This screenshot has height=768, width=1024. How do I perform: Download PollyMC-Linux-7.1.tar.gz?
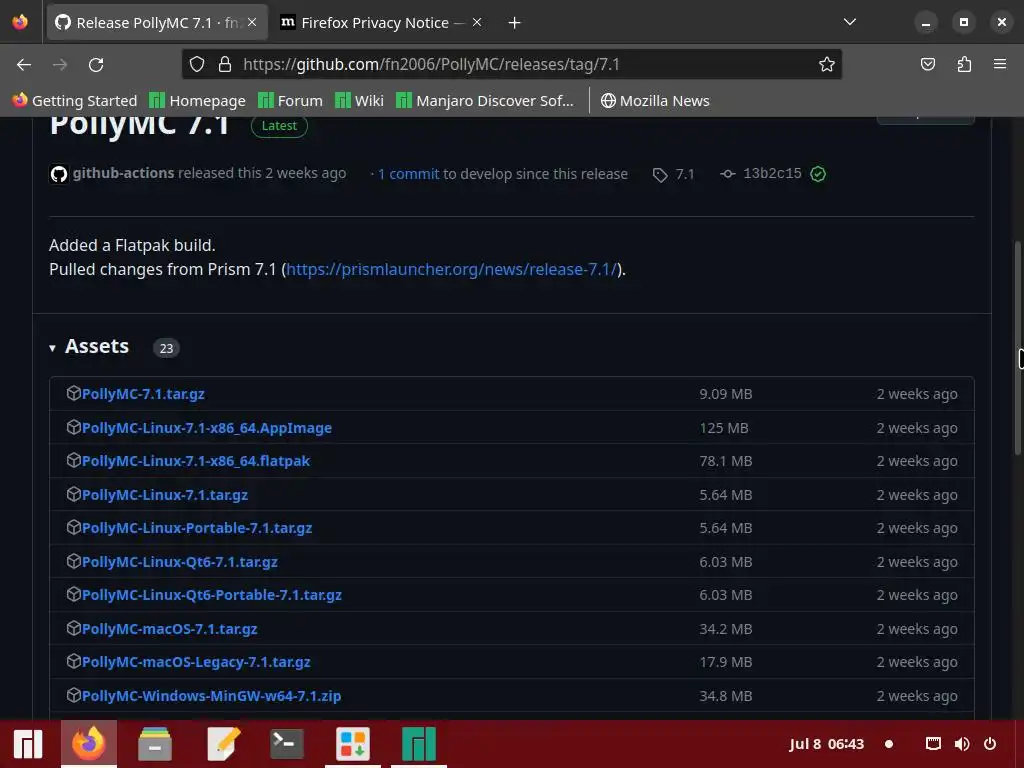pyautogui.click(x=165, y=494)
